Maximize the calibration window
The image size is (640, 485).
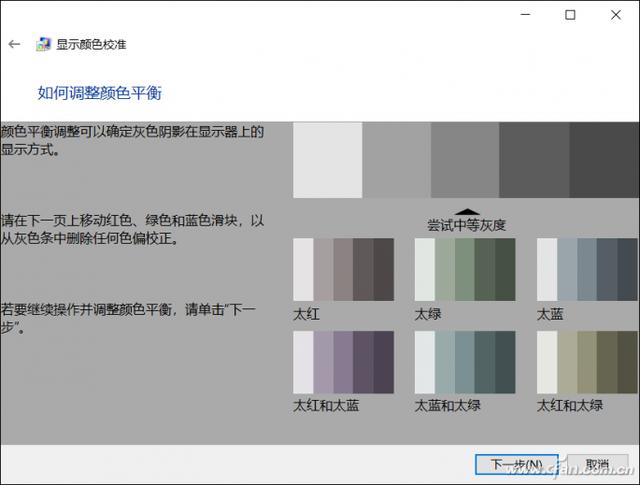pyautogui.click(x=570, y=15)
